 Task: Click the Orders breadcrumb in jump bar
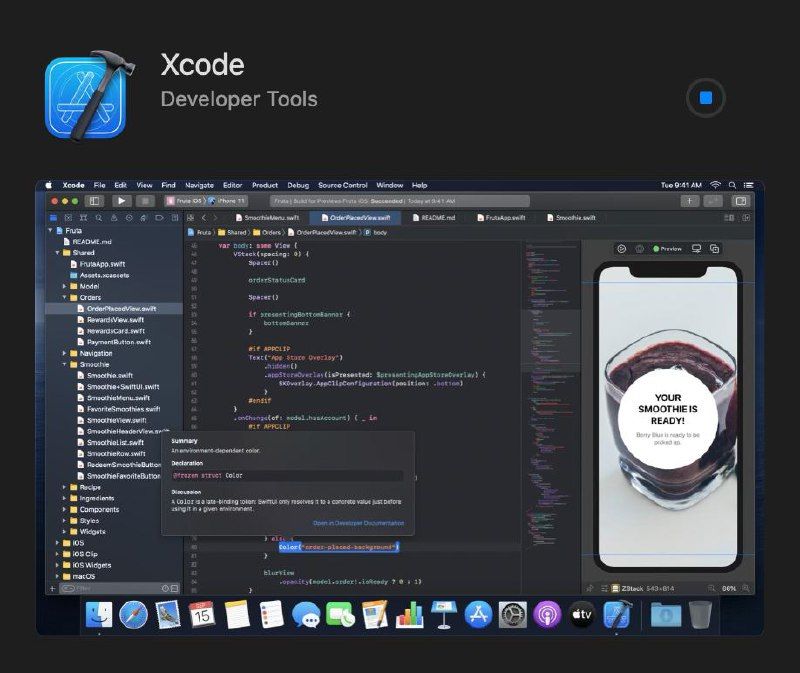pyautogui.click(x=267, y=233)
